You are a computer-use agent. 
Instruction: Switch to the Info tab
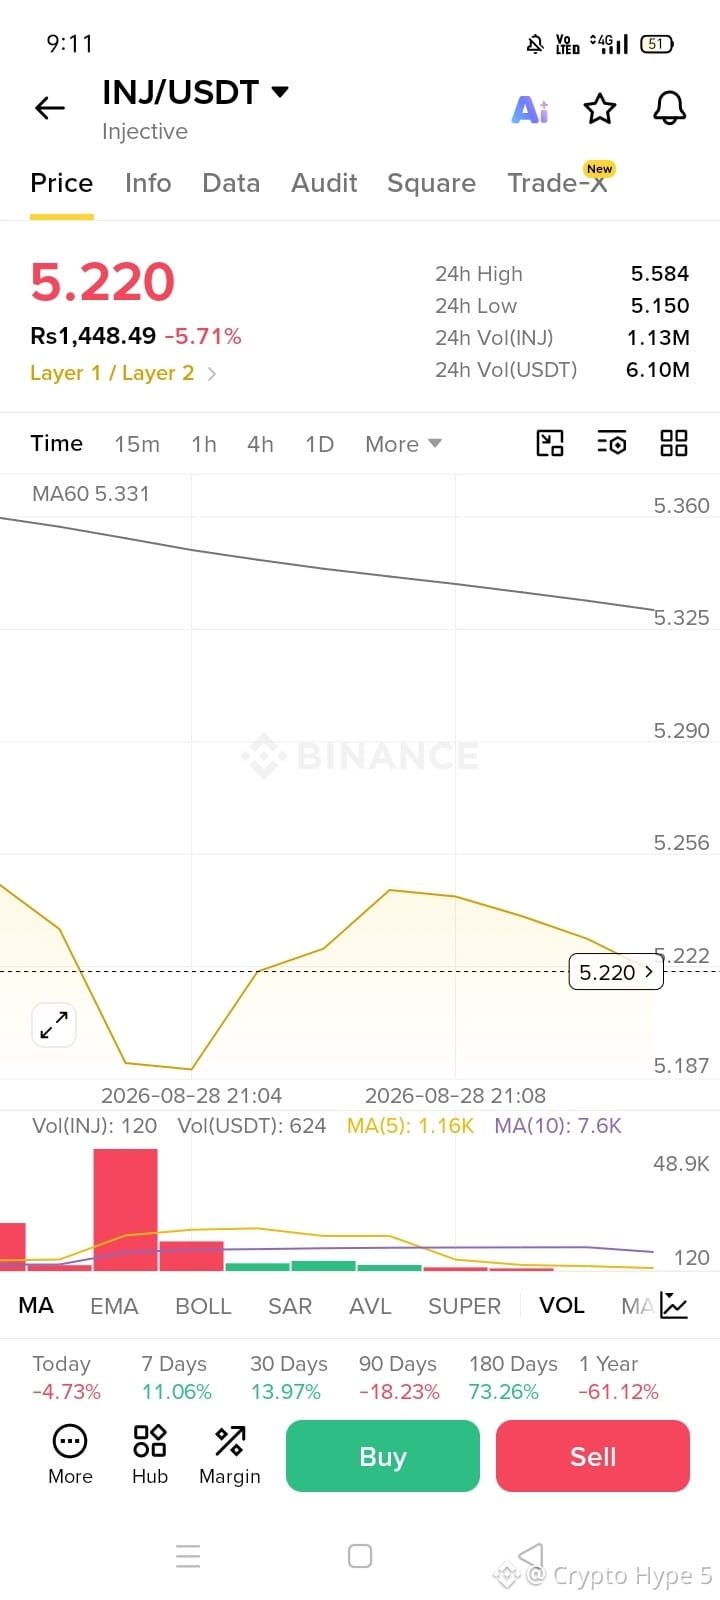point(148,183)
